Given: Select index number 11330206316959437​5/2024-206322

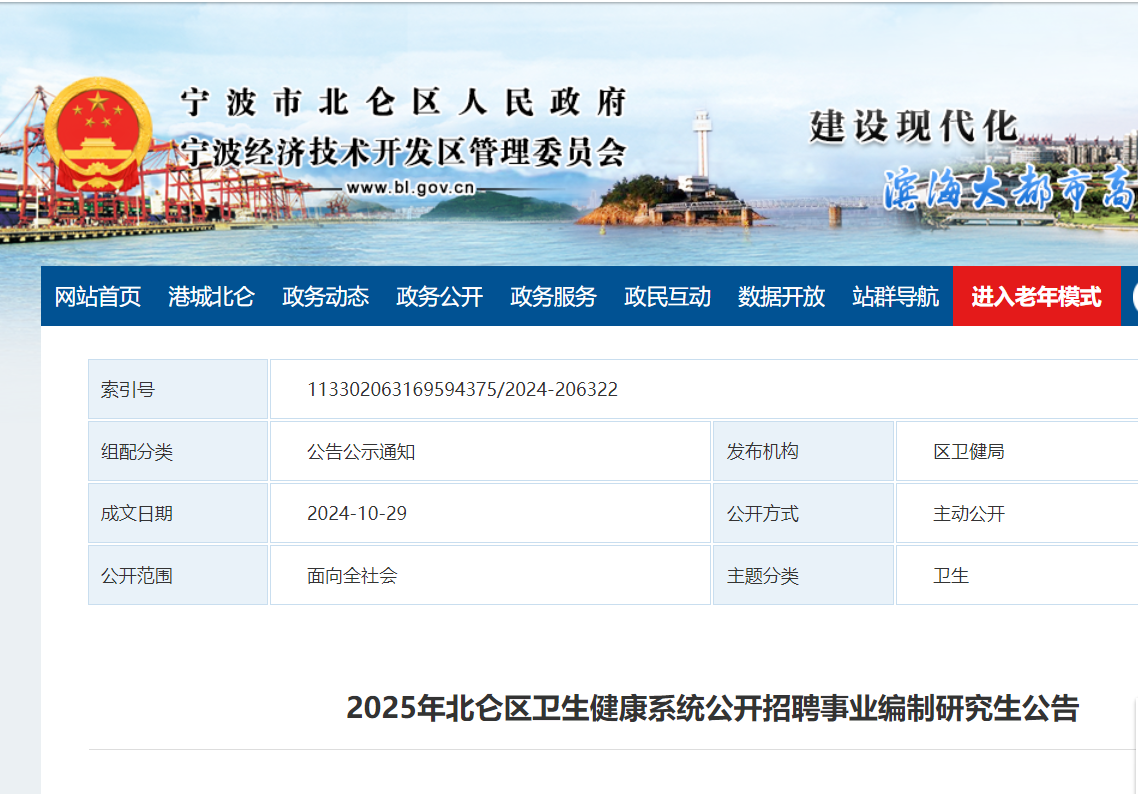Looking at the screenshot, I should (x=462, y=390).
